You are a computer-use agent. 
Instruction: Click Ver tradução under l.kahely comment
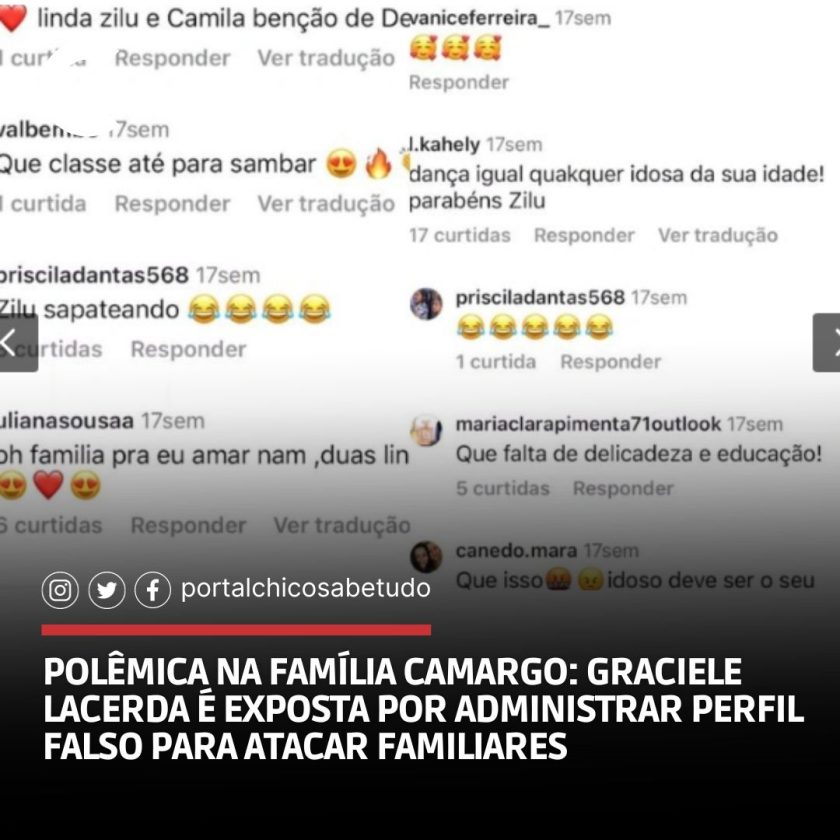click(718, 235)
